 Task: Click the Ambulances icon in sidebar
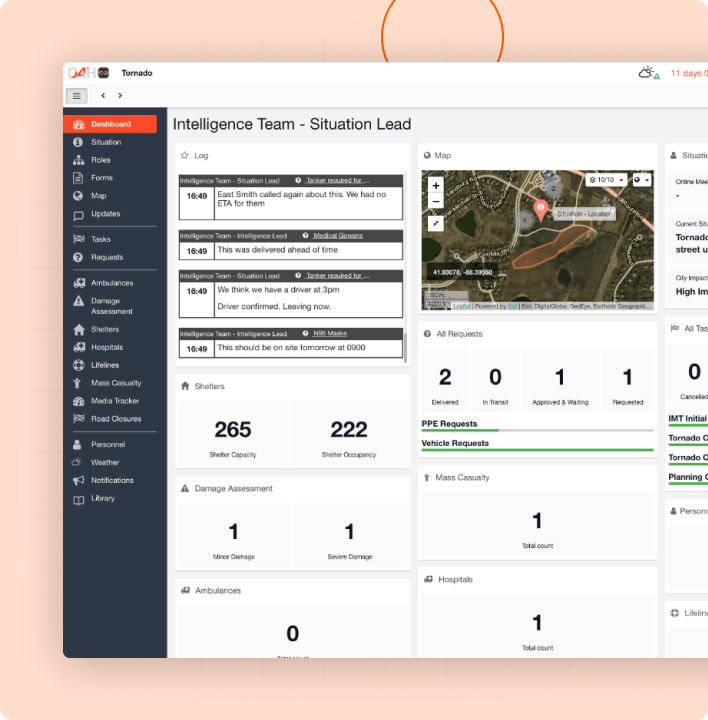tap(79, 283)
